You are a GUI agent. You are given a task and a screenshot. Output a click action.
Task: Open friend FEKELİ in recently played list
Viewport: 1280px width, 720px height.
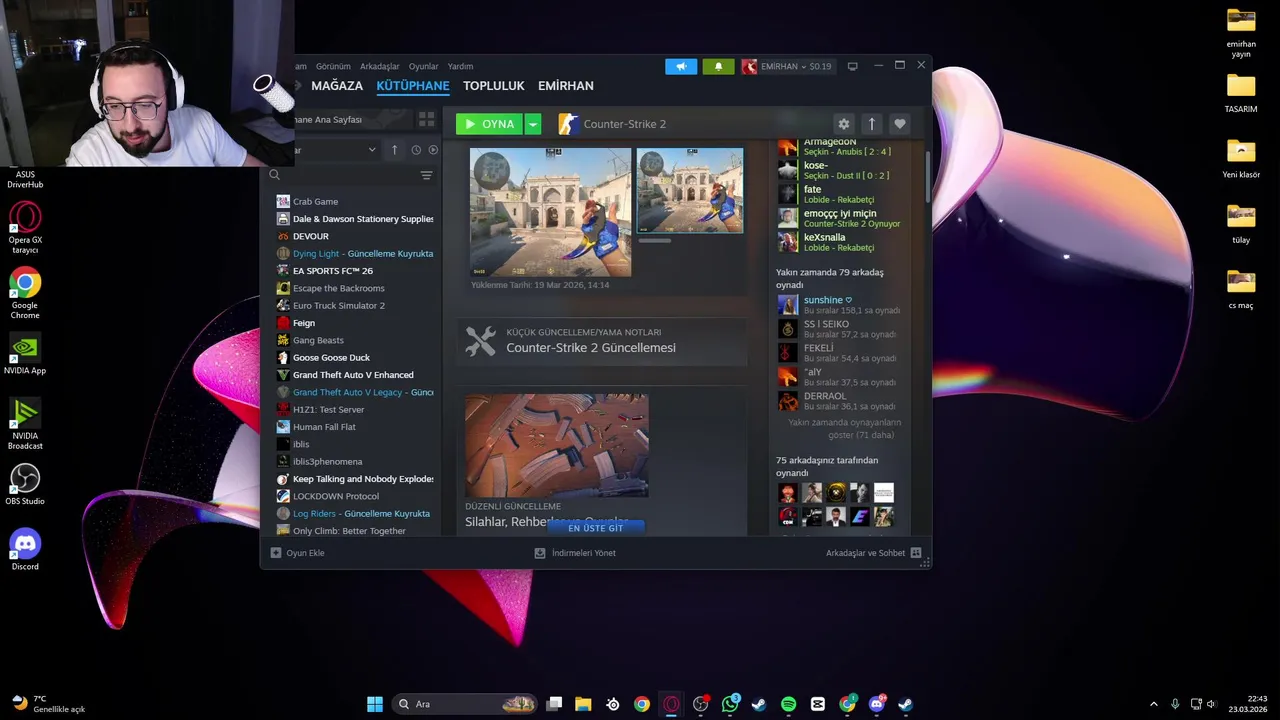(x=840, y=353)
